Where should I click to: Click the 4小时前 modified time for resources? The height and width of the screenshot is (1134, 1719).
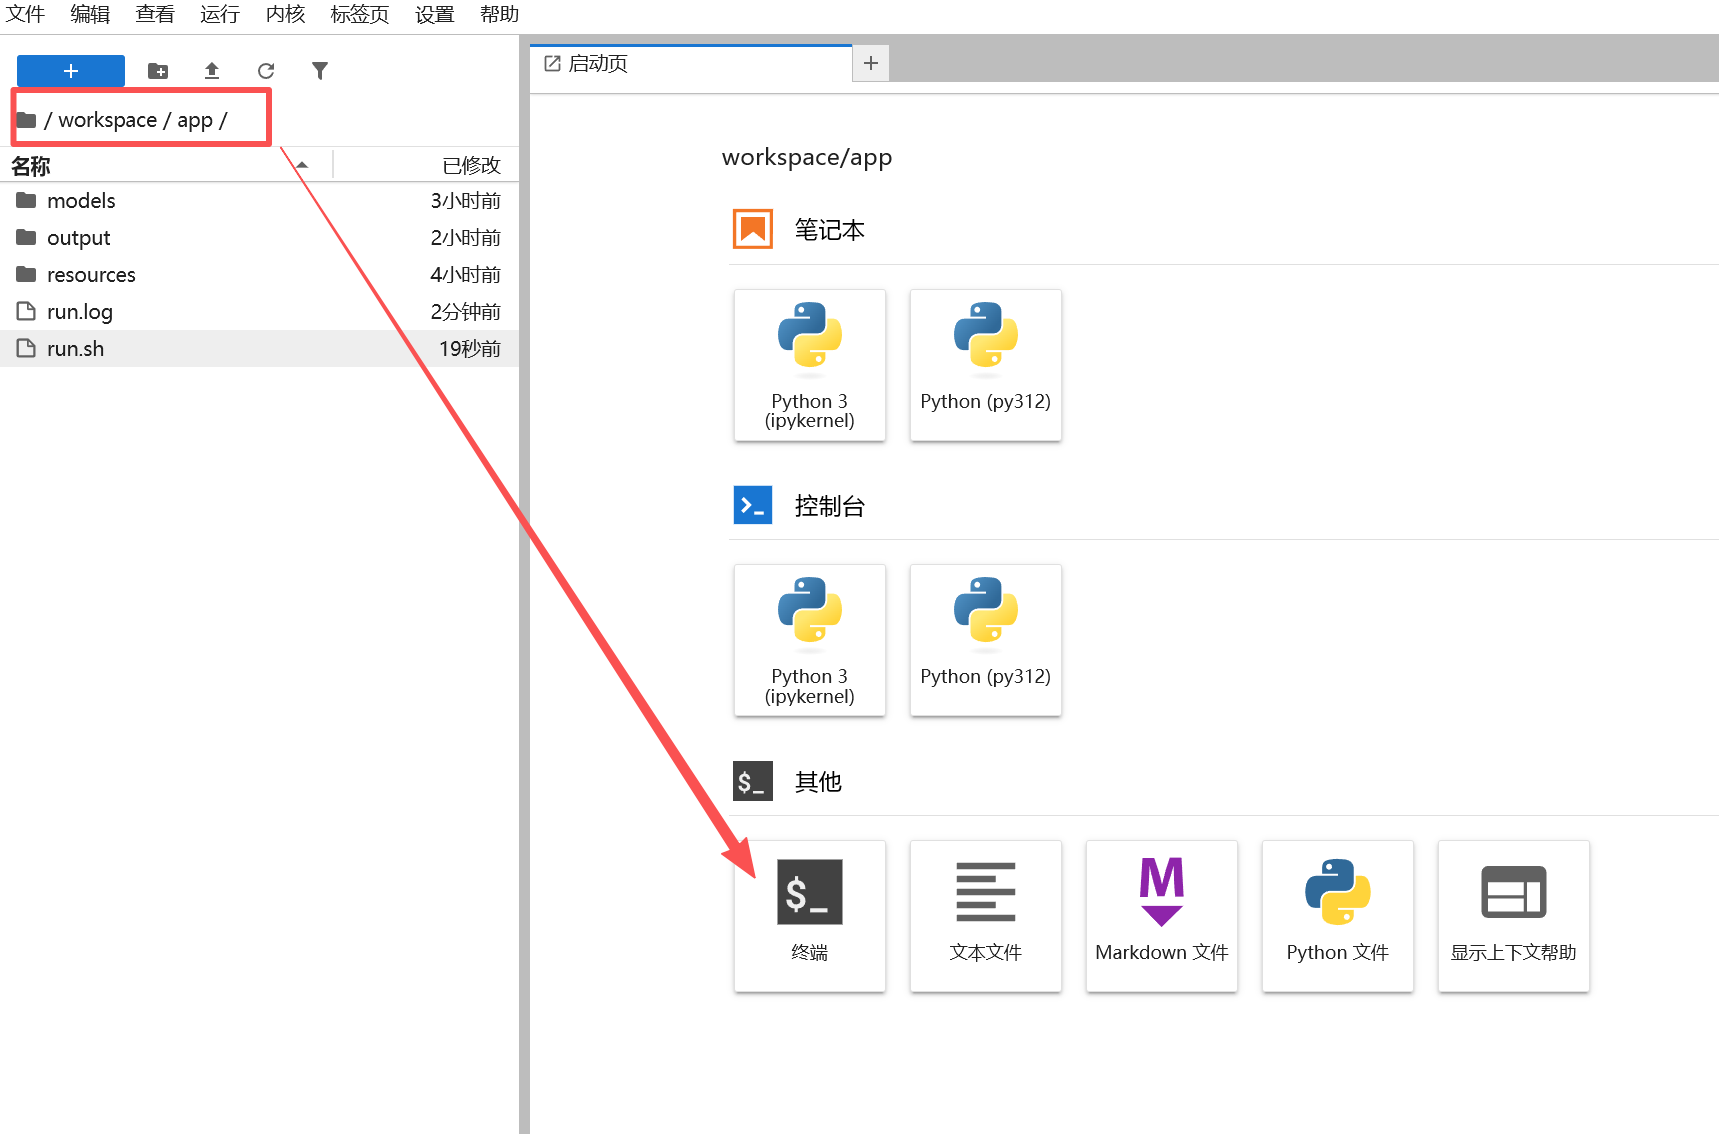point(466,275)
